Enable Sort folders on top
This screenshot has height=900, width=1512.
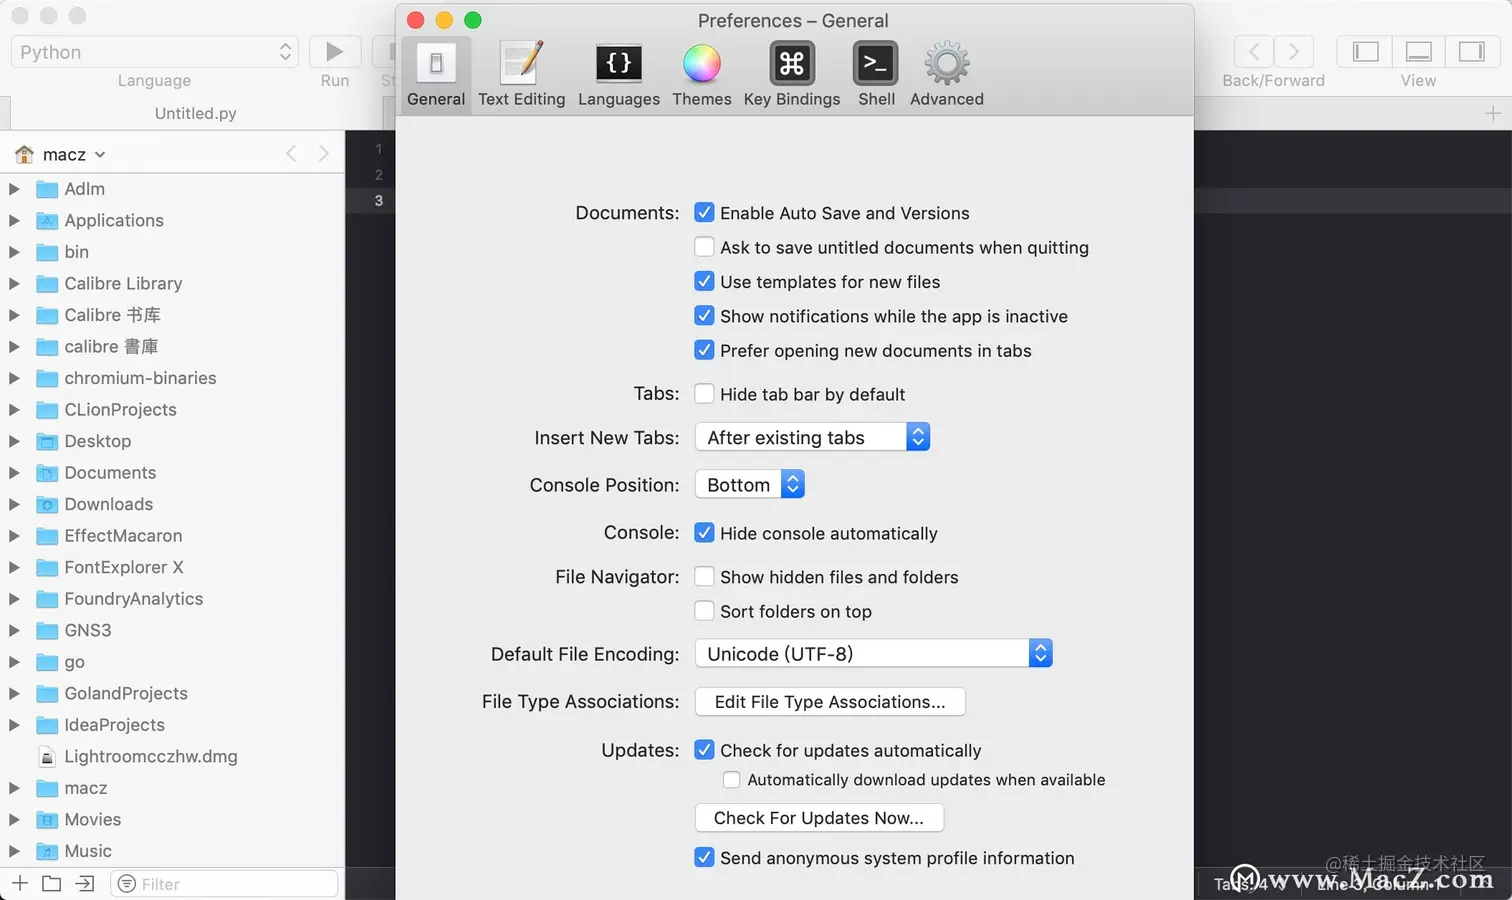pos(705,610)
